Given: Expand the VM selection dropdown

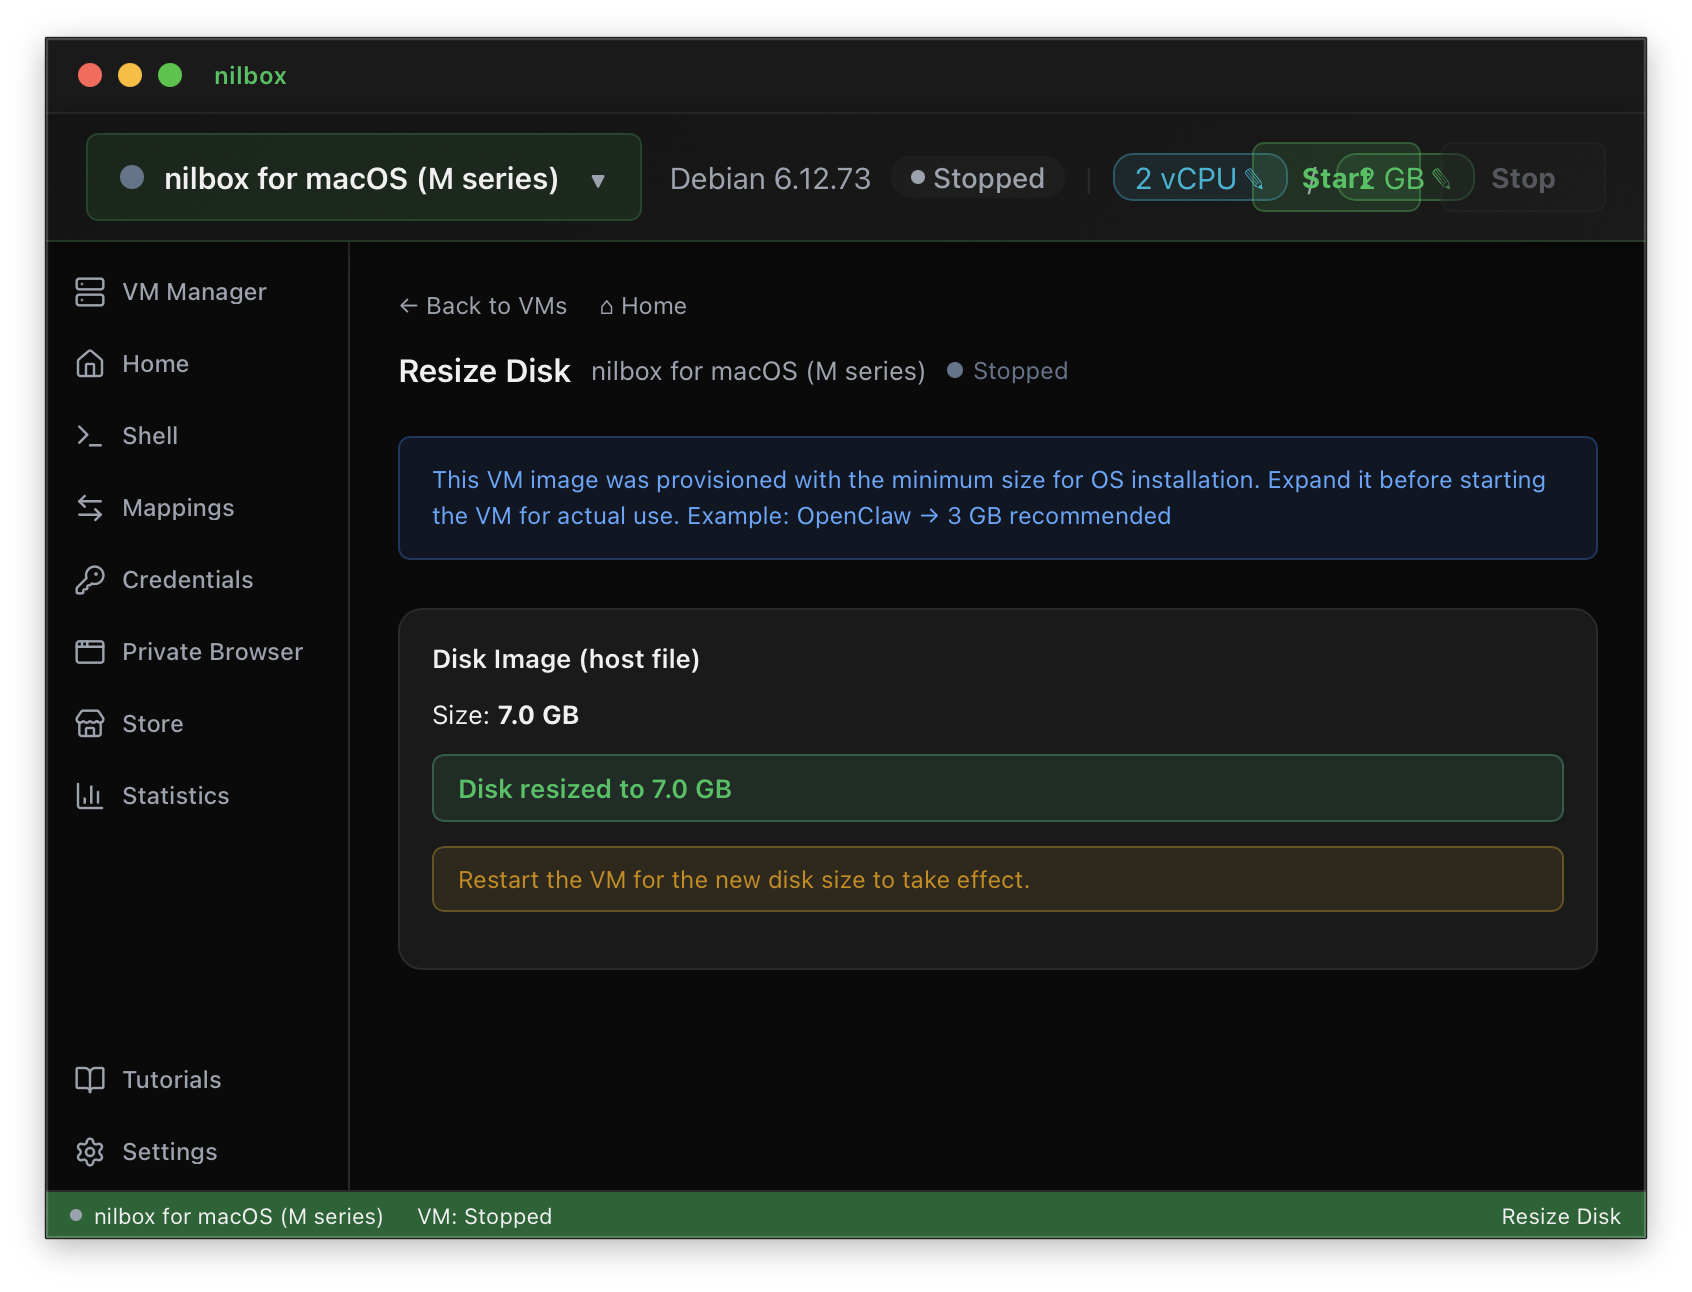Looking at the screenshot, I should click(598, 178).
